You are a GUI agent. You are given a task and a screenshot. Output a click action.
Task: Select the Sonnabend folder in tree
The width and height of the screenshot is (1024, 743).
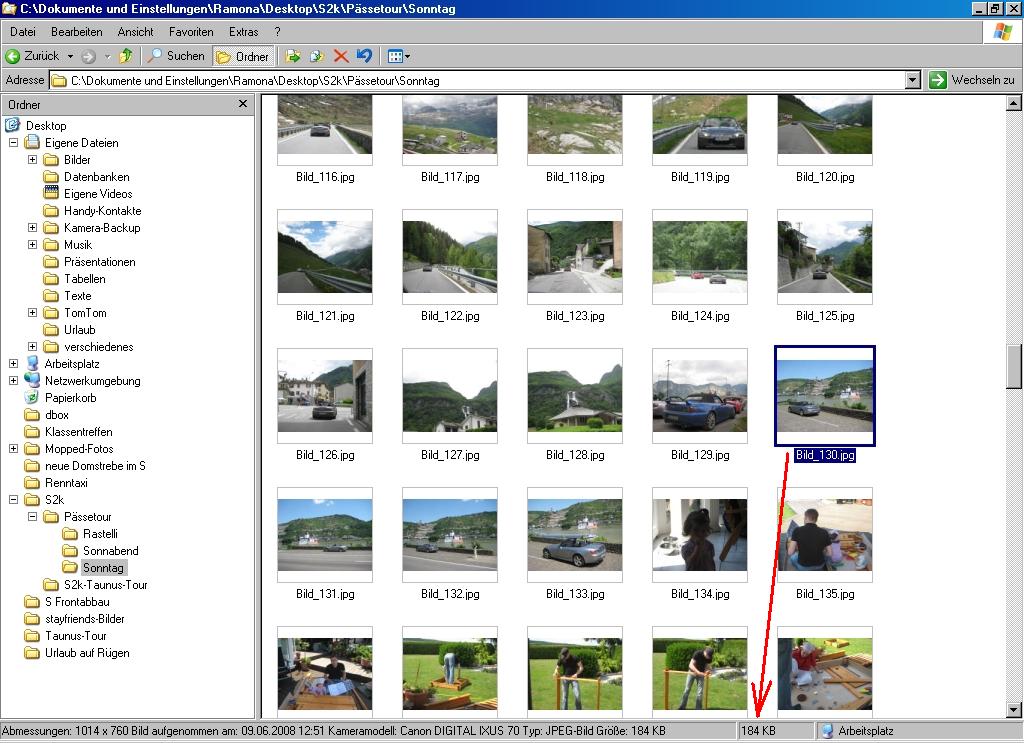point(110,551)
